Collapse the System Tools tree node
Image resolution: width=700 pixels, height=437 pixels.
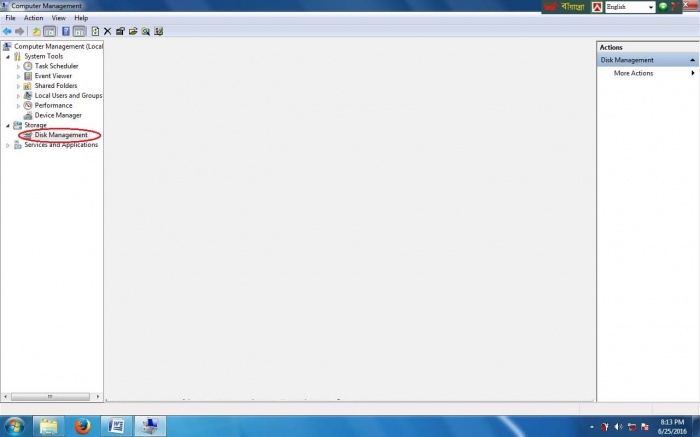(8, 57)
